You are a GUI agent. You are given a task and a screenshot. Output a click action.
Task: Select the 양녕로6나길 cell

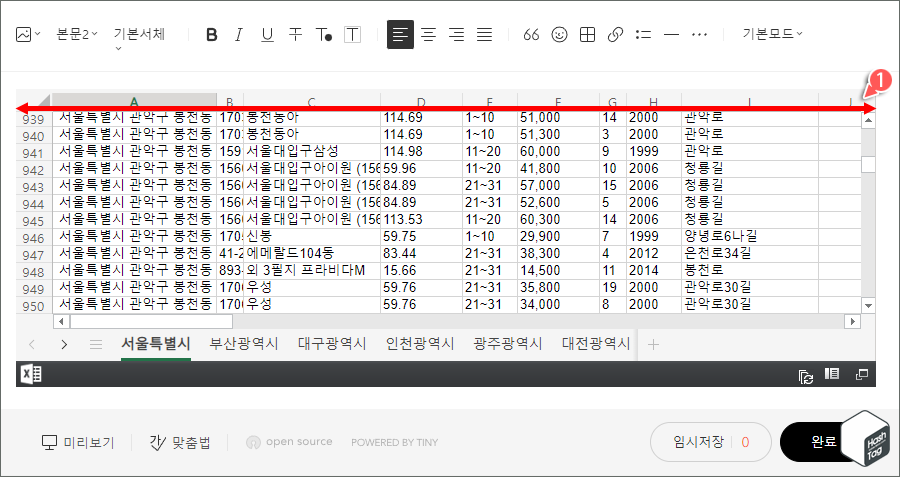[x=750, y=236]
